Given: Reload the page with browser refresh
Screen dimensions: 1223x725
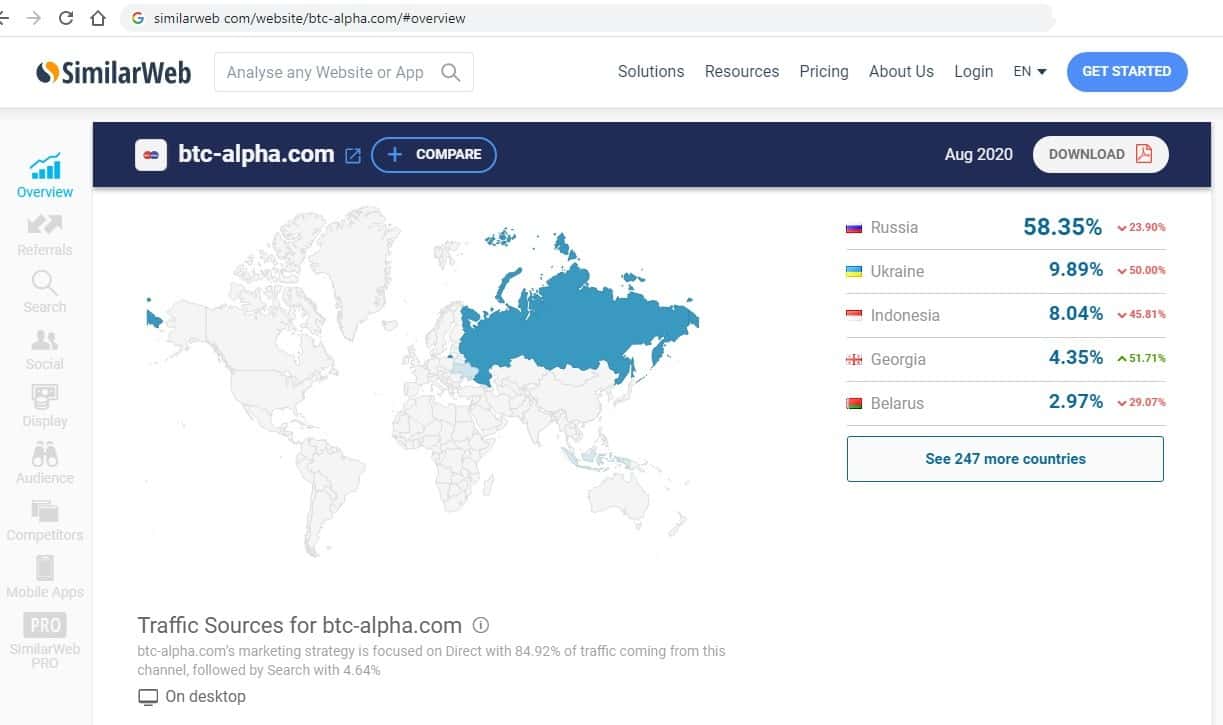Looking at the screenshot, I should 67,18.
